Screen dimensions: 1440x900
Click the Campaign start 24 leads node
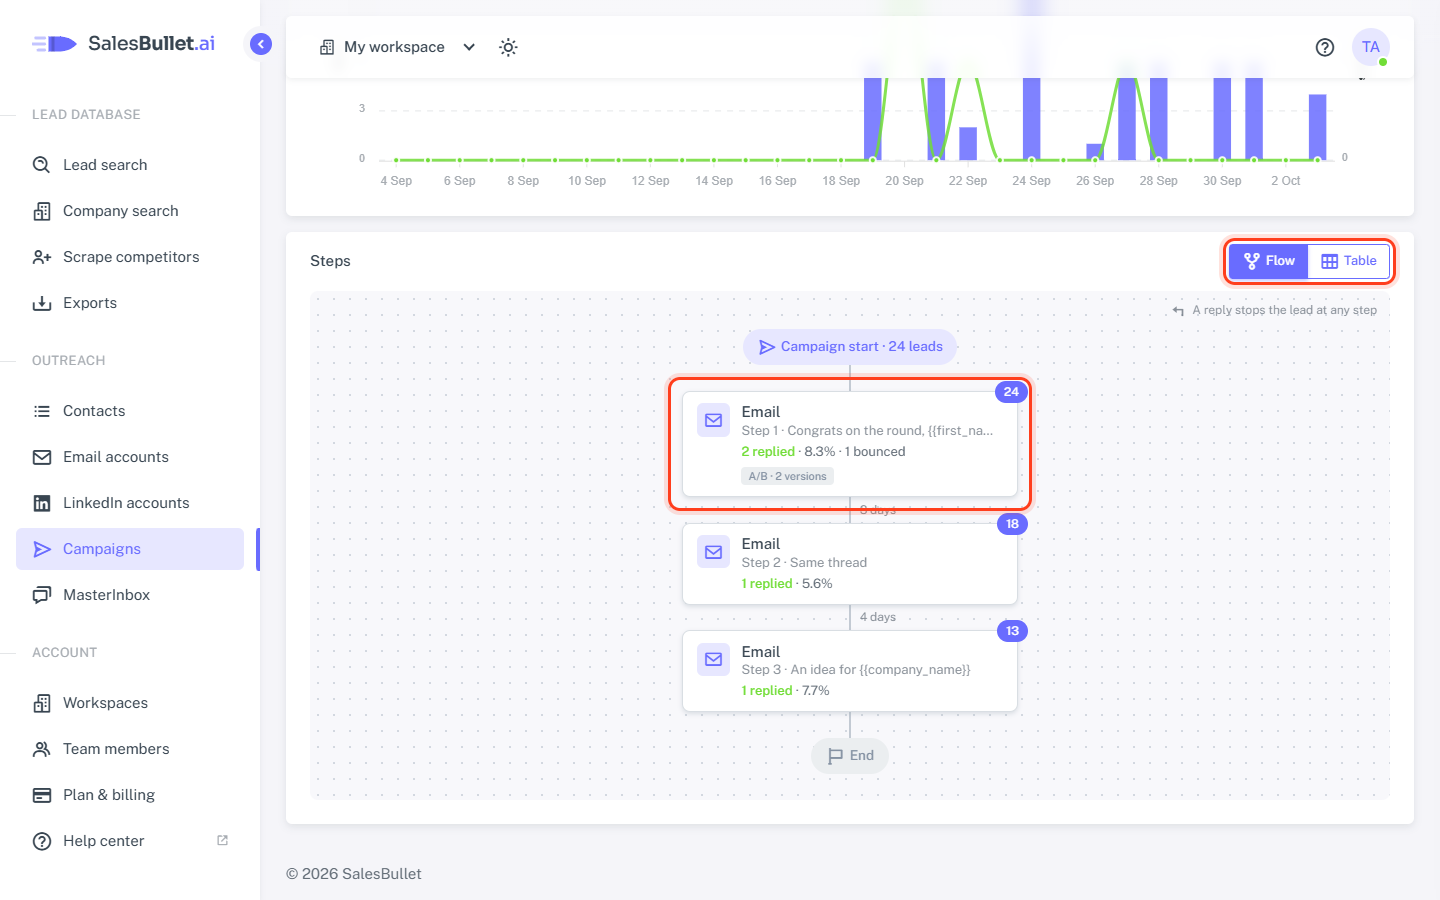click(x=850, y=347)
